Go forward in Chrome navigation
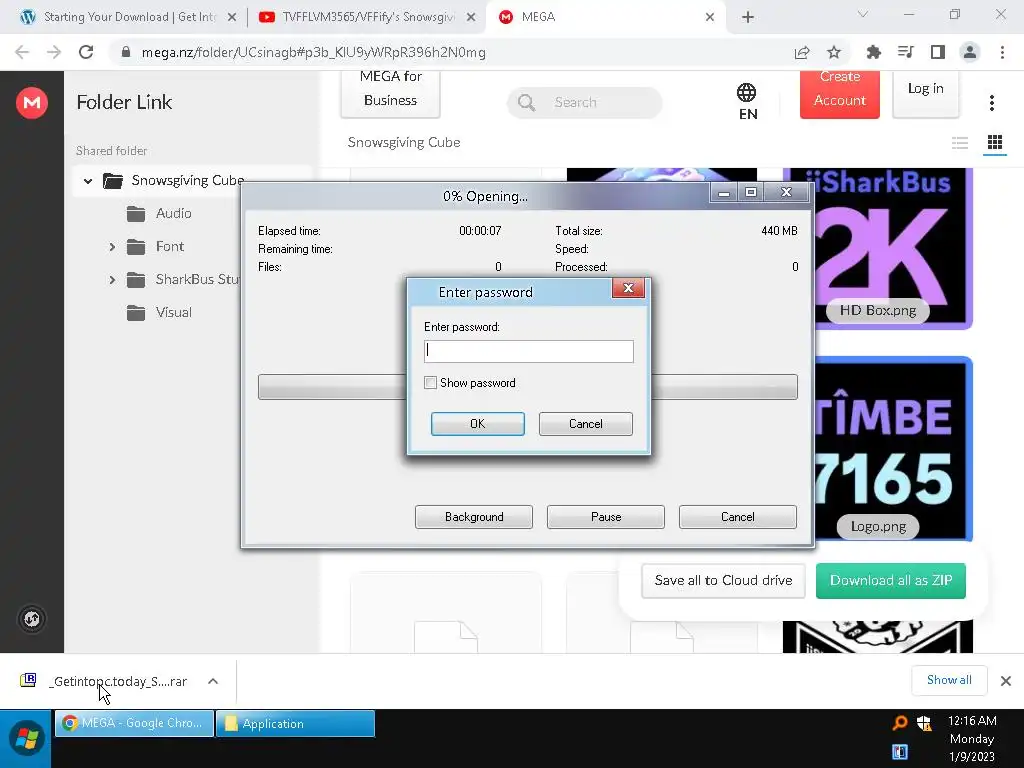 pyautogui.click(x=54, y=52)
